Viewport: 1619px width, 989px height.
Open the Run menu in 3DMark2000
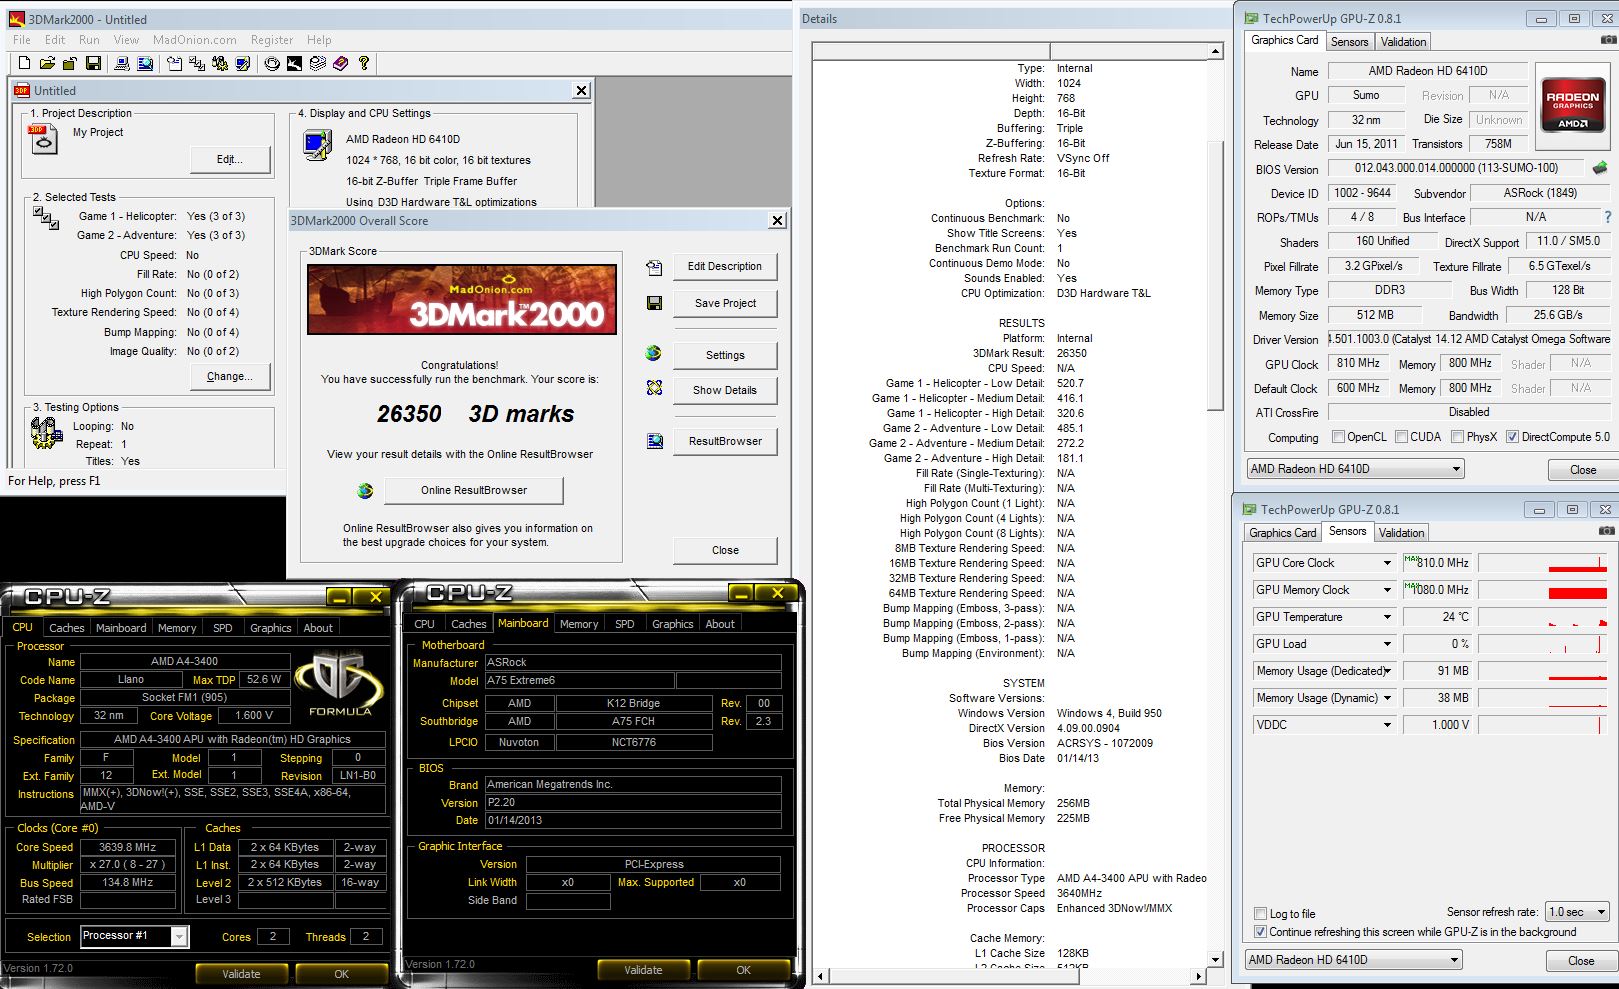tap(89, 40)
